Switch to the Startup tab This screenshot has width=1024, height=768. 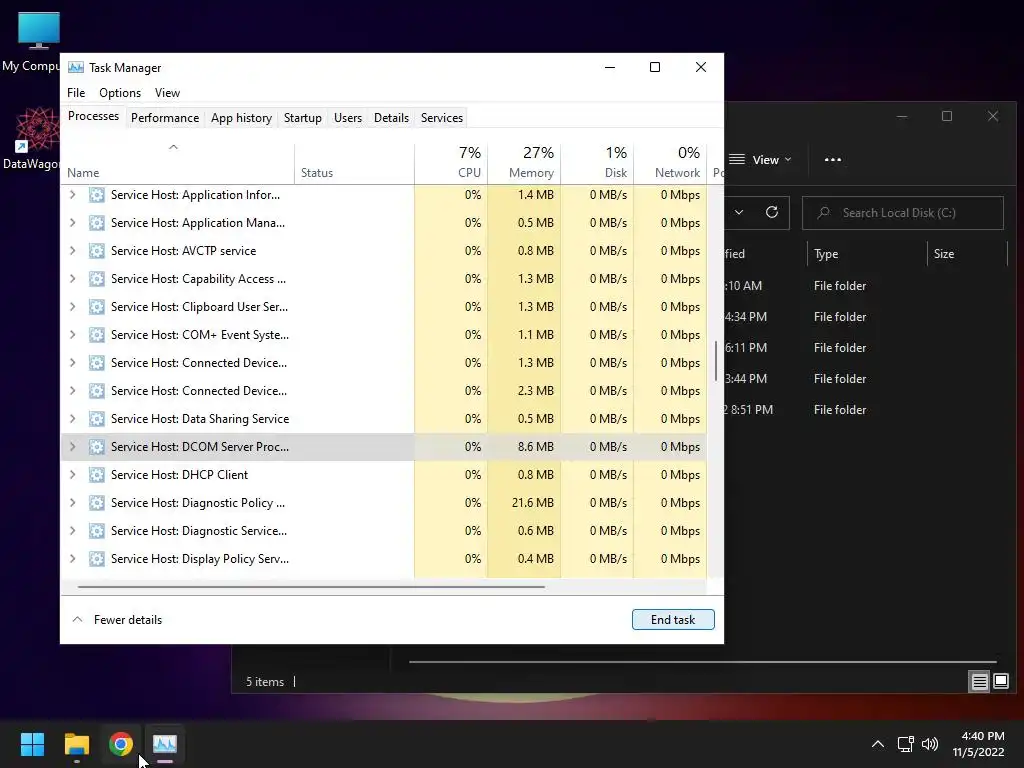click(x=302, y=118)
